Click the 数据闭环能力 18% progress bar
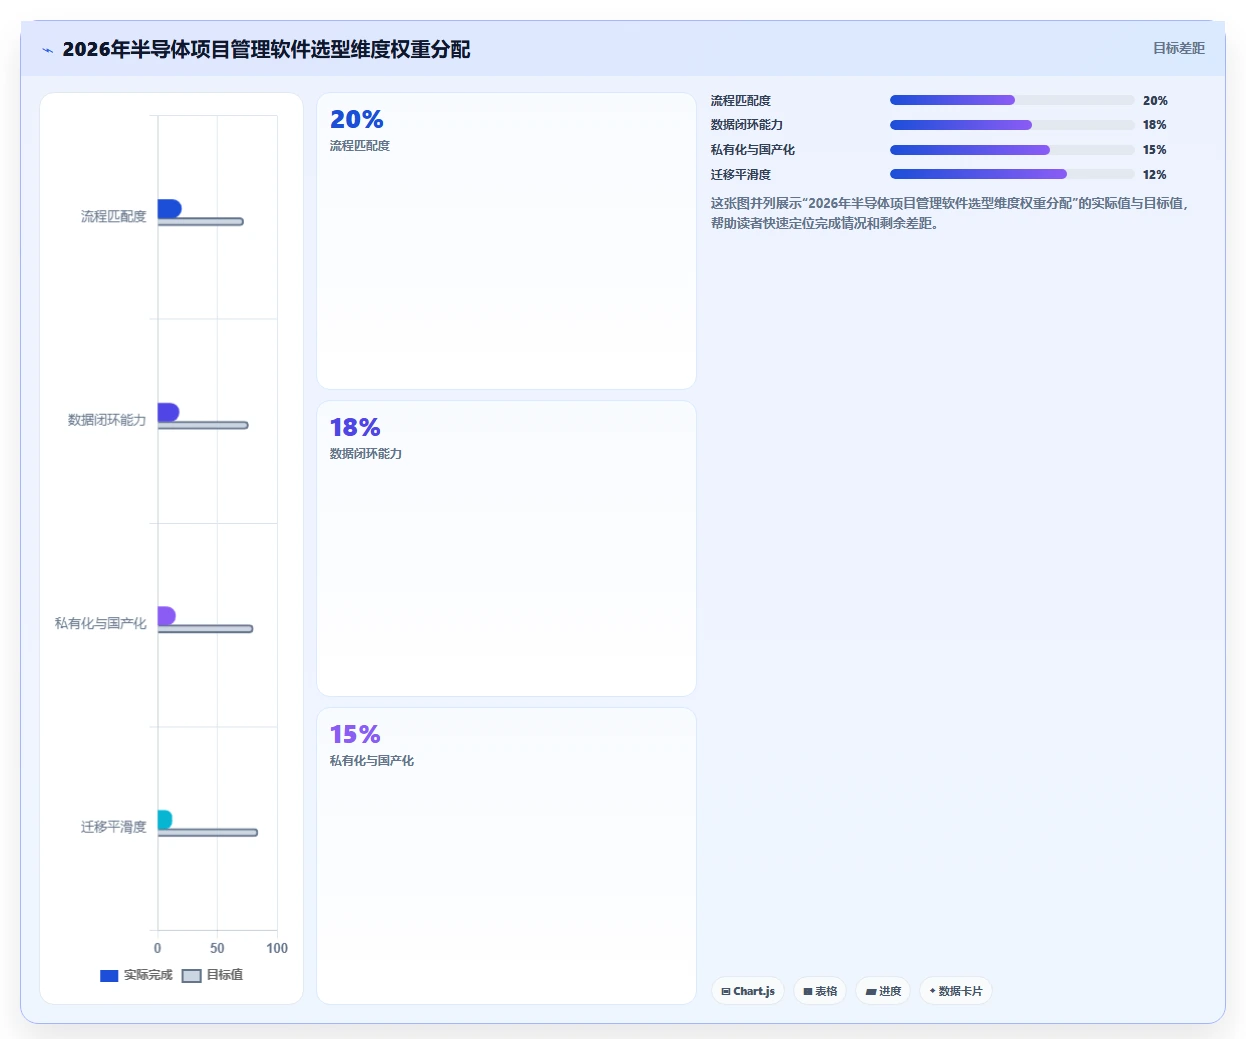Viewport: 1246px width, 1039px height. [x=1012, y=125]
